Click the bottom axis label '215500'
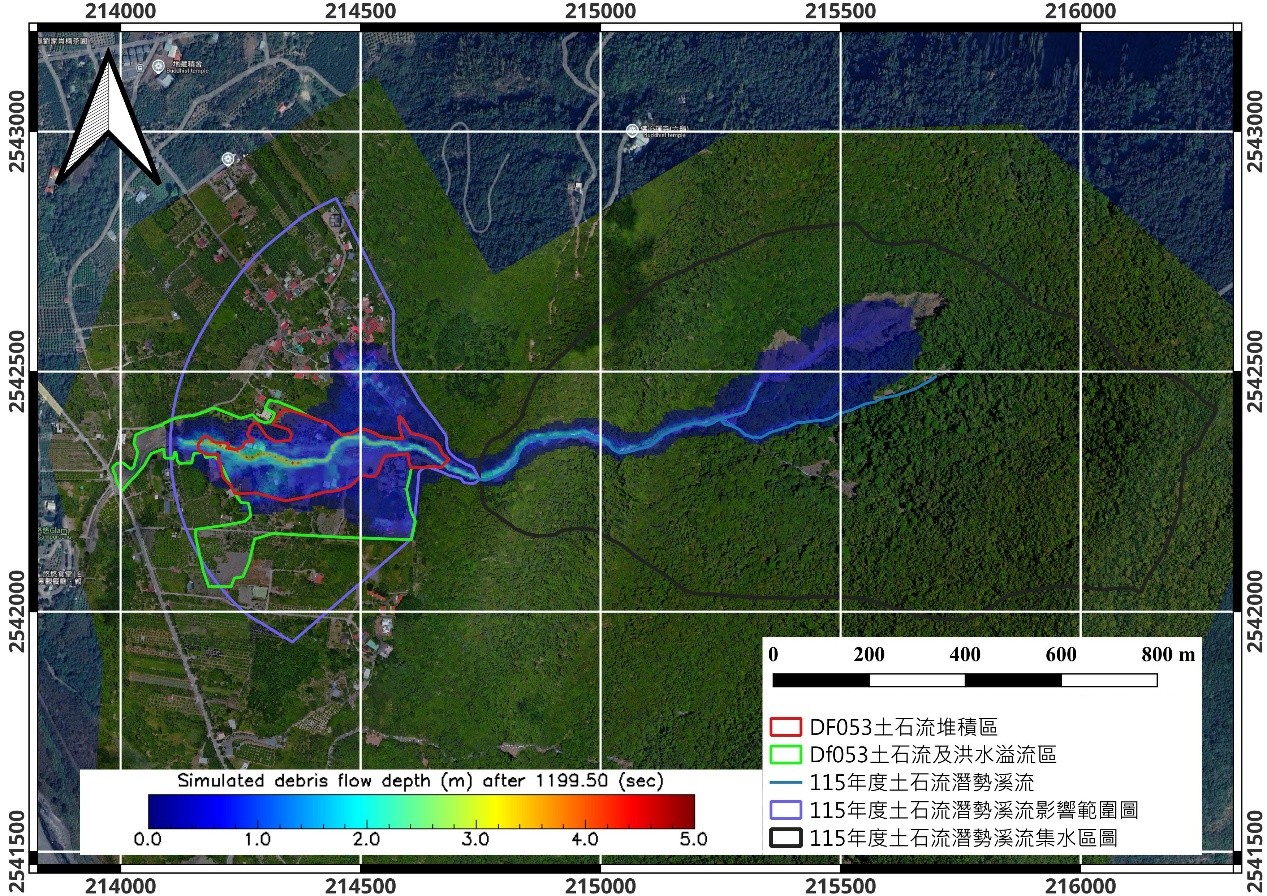Viewport: 1267px width, 896px height. pos(842,886)
